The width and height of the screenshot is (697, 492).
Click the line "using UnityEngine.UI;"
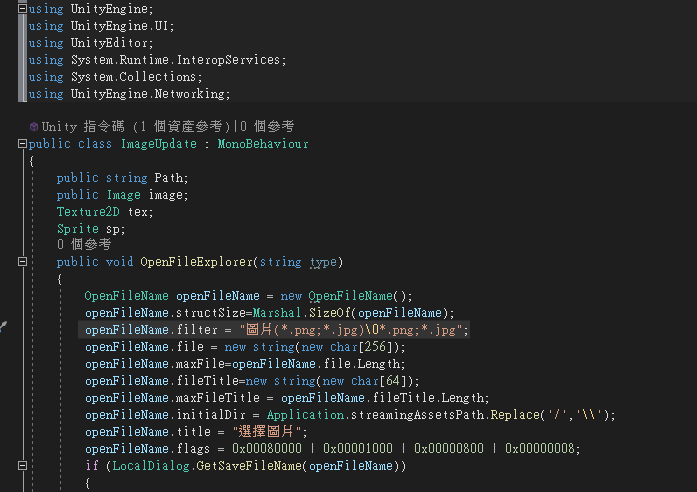click(101, 26)
